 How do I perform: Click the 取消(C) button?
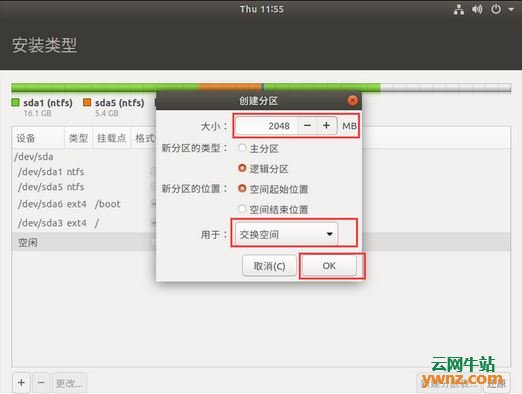[x=269, y=266]
